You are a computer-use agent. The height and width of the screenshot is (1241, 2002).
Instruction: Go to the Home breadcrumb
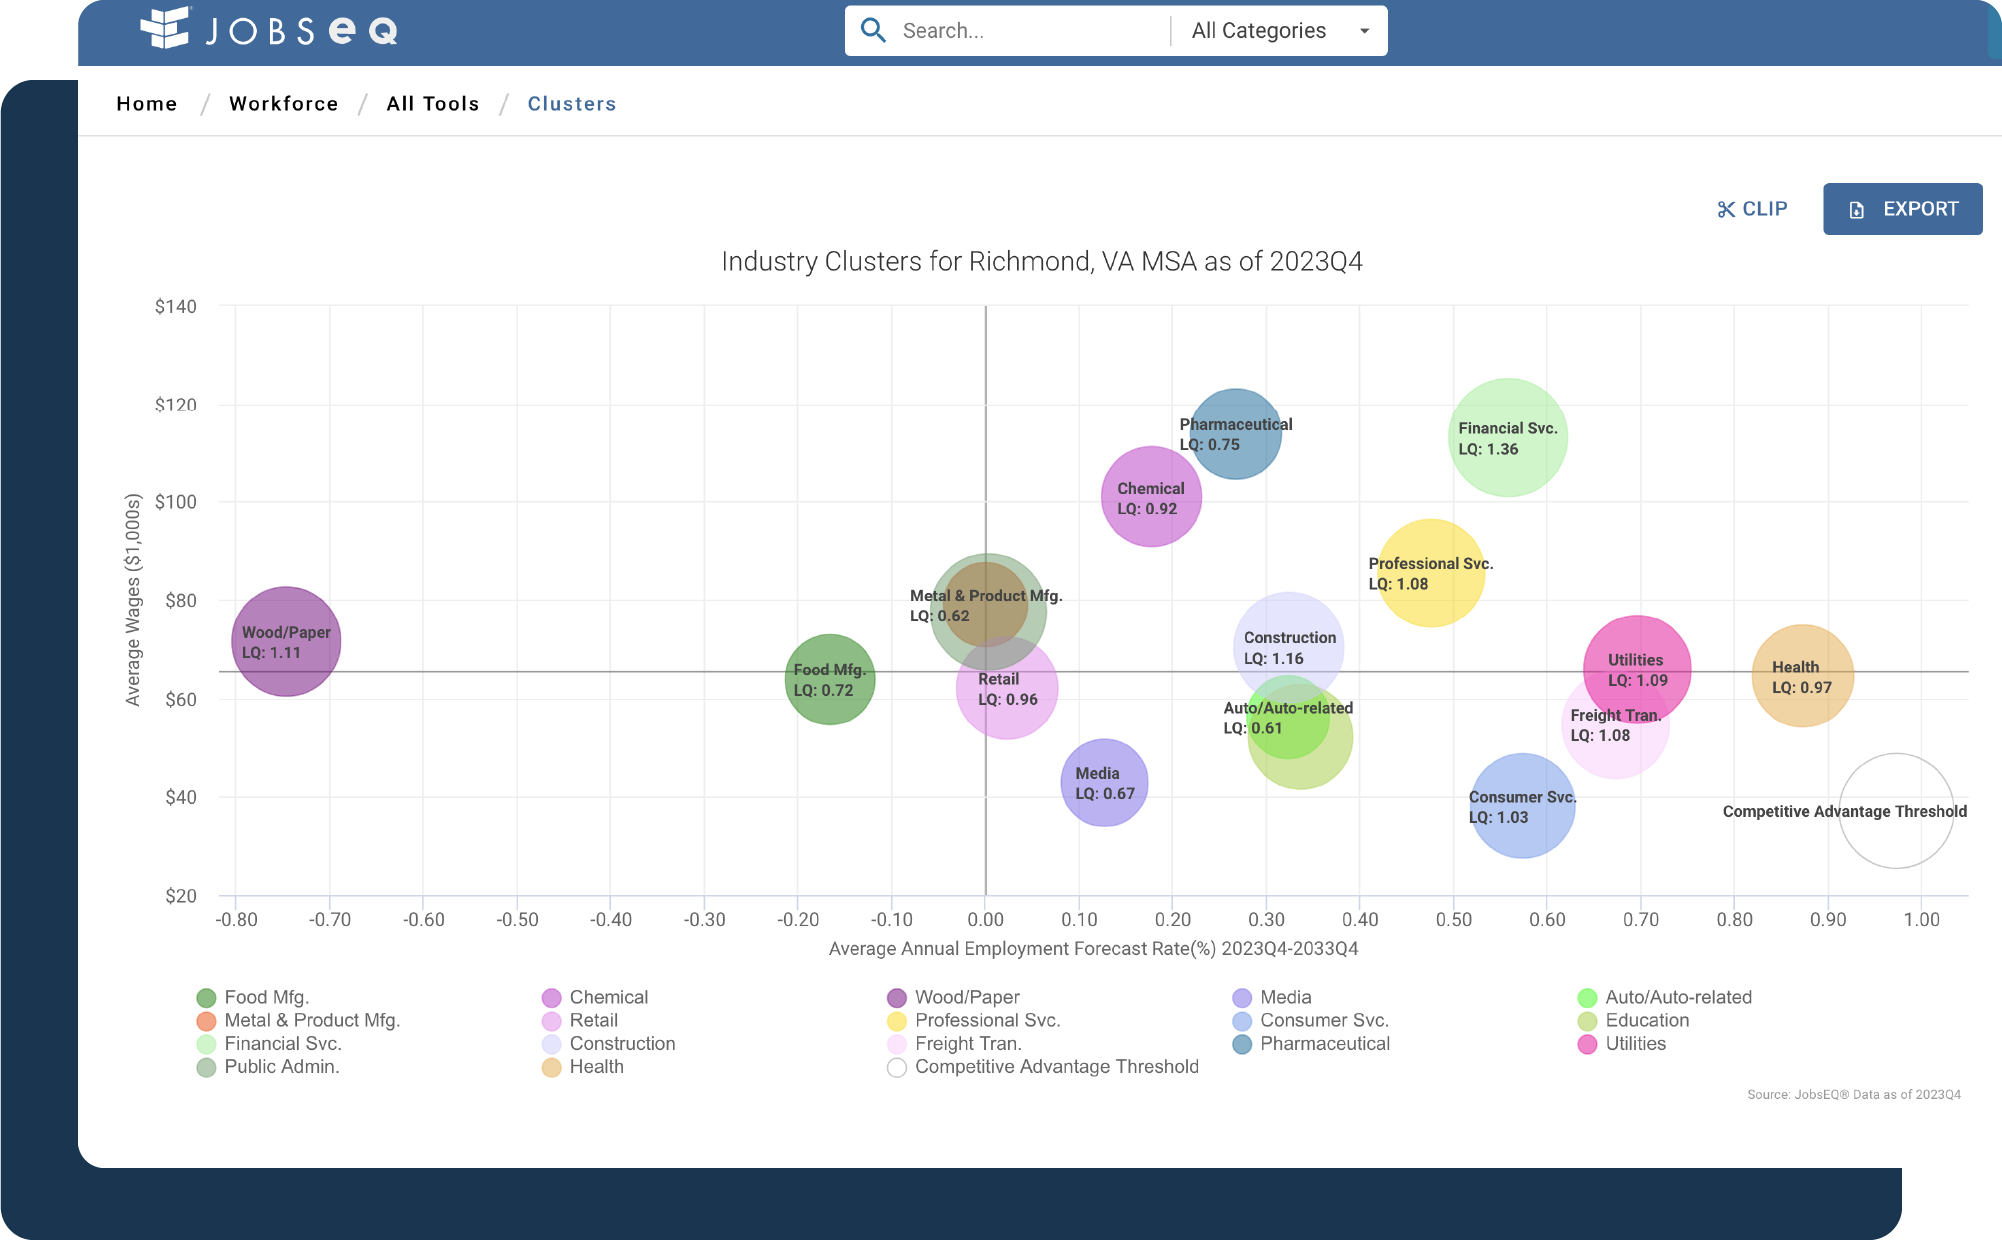(147, 104)
